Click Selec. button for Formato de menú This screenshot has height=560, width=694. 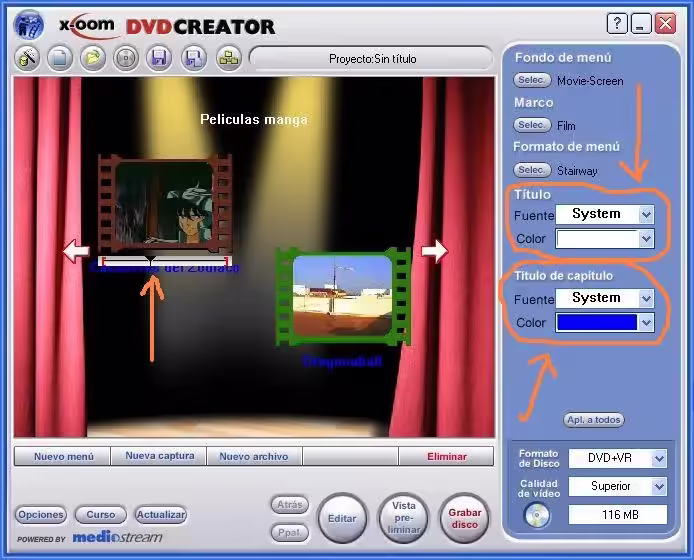(532, 170)
